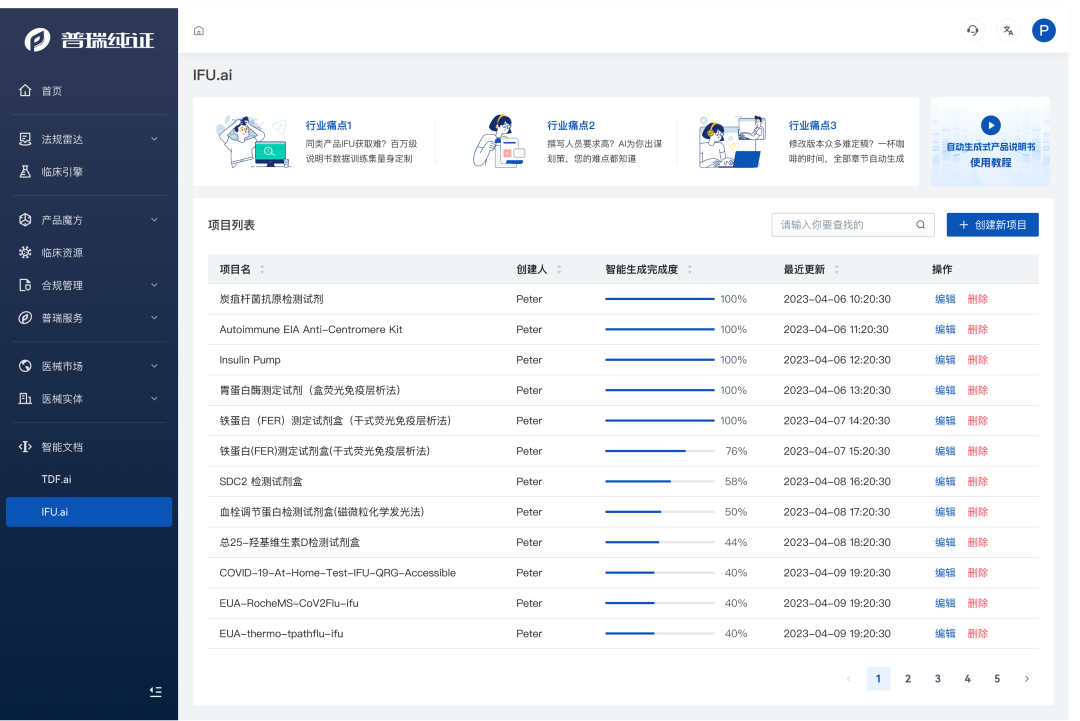This screenshot has height=721, width=1080.
Task: Sort the table by 项目名 column
Action: [262, 269]
